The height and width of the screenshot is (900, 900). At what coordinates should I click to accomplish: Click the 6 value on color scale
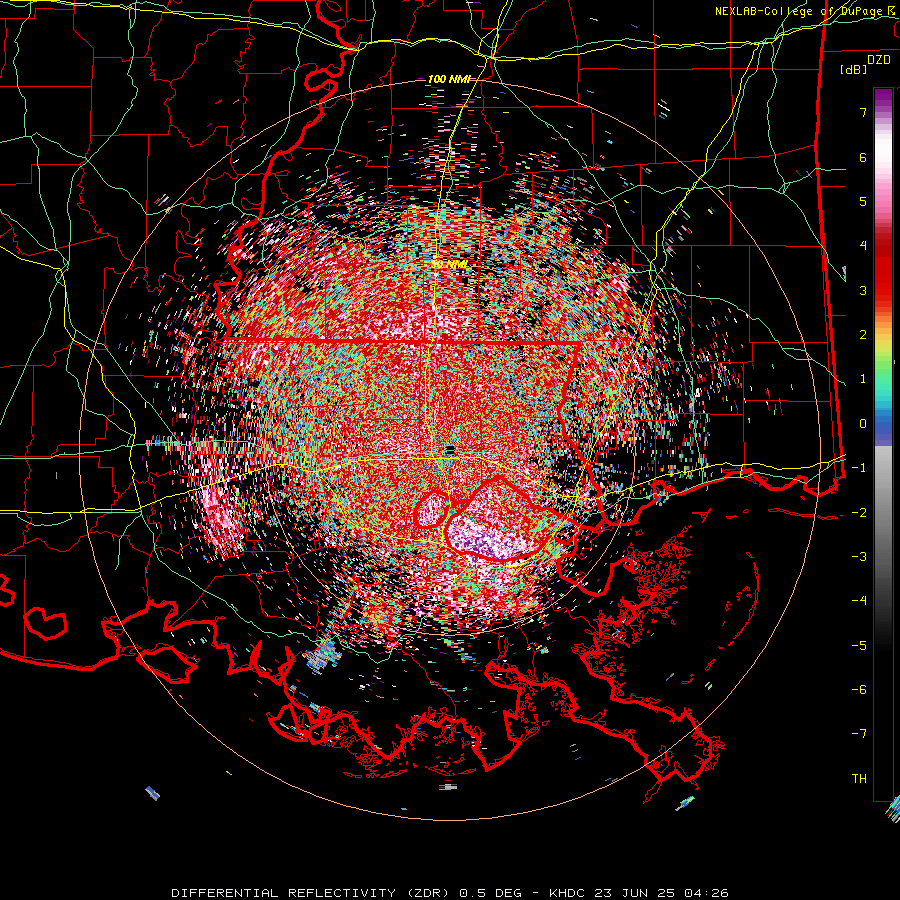click(863, 157)
